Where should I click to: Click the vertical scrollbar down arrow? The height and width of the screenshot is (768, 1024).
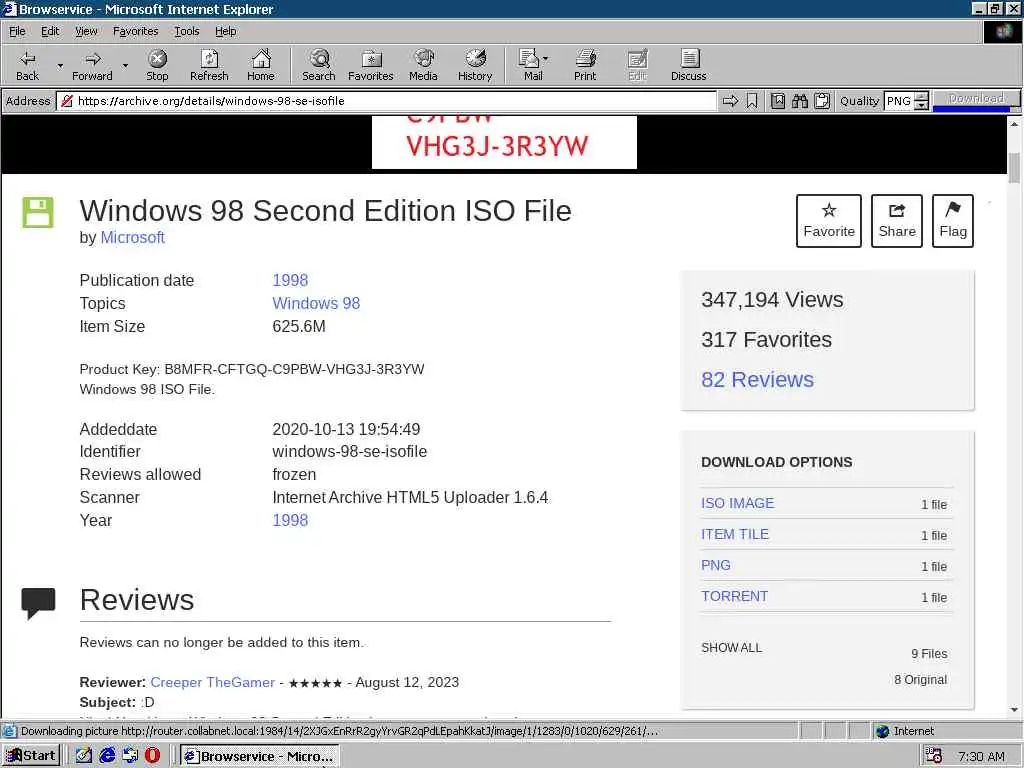click(x=1014, y=710)
